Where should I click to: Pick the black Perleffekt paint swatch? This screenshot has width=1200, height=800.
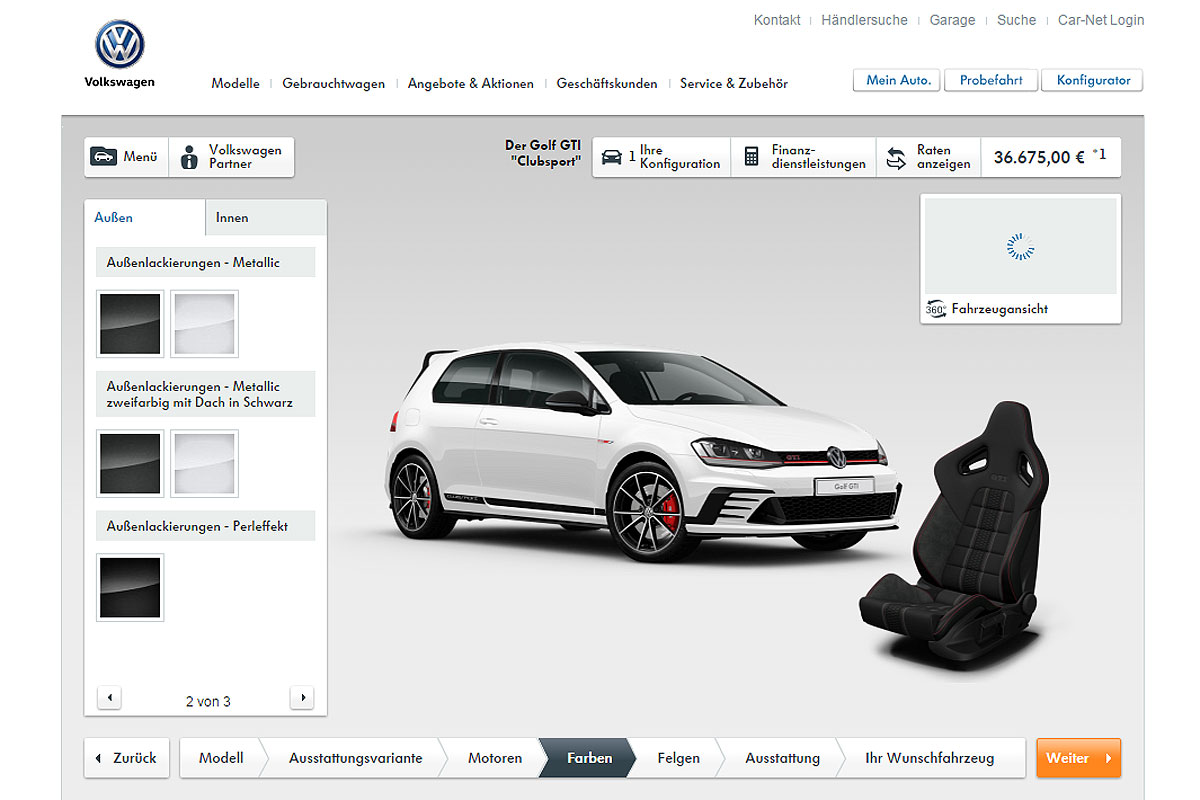point(130,587)
